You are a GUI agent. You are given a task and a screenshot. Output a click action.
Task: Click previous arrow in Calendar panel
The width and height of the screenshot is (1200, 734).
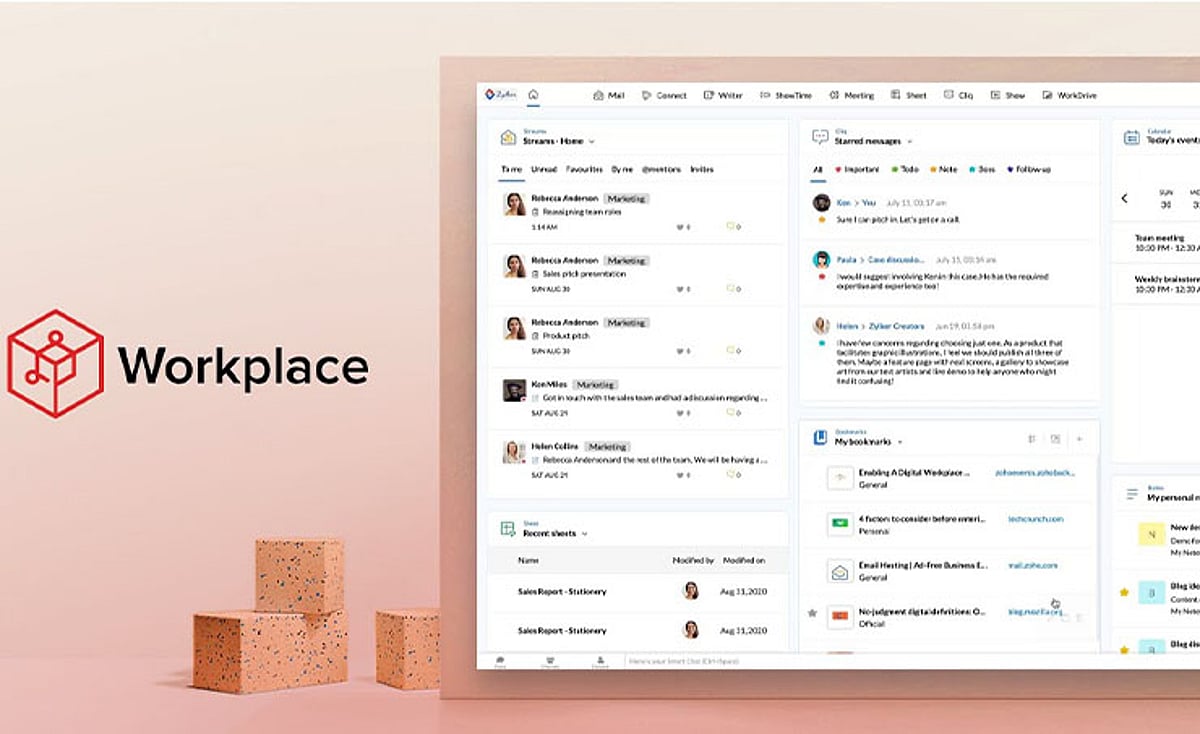[x=1125, y=198]
